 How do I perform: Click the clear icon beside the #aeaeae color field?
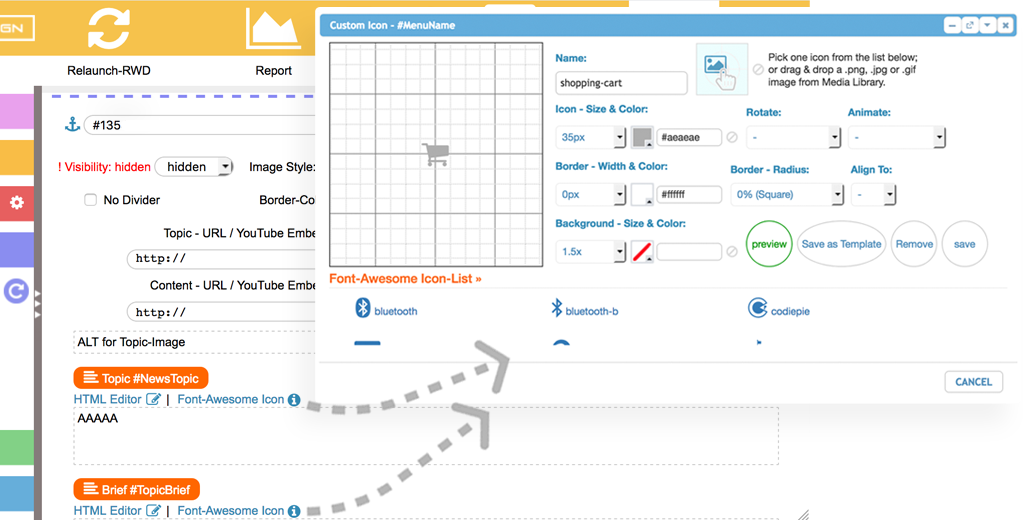731,138
